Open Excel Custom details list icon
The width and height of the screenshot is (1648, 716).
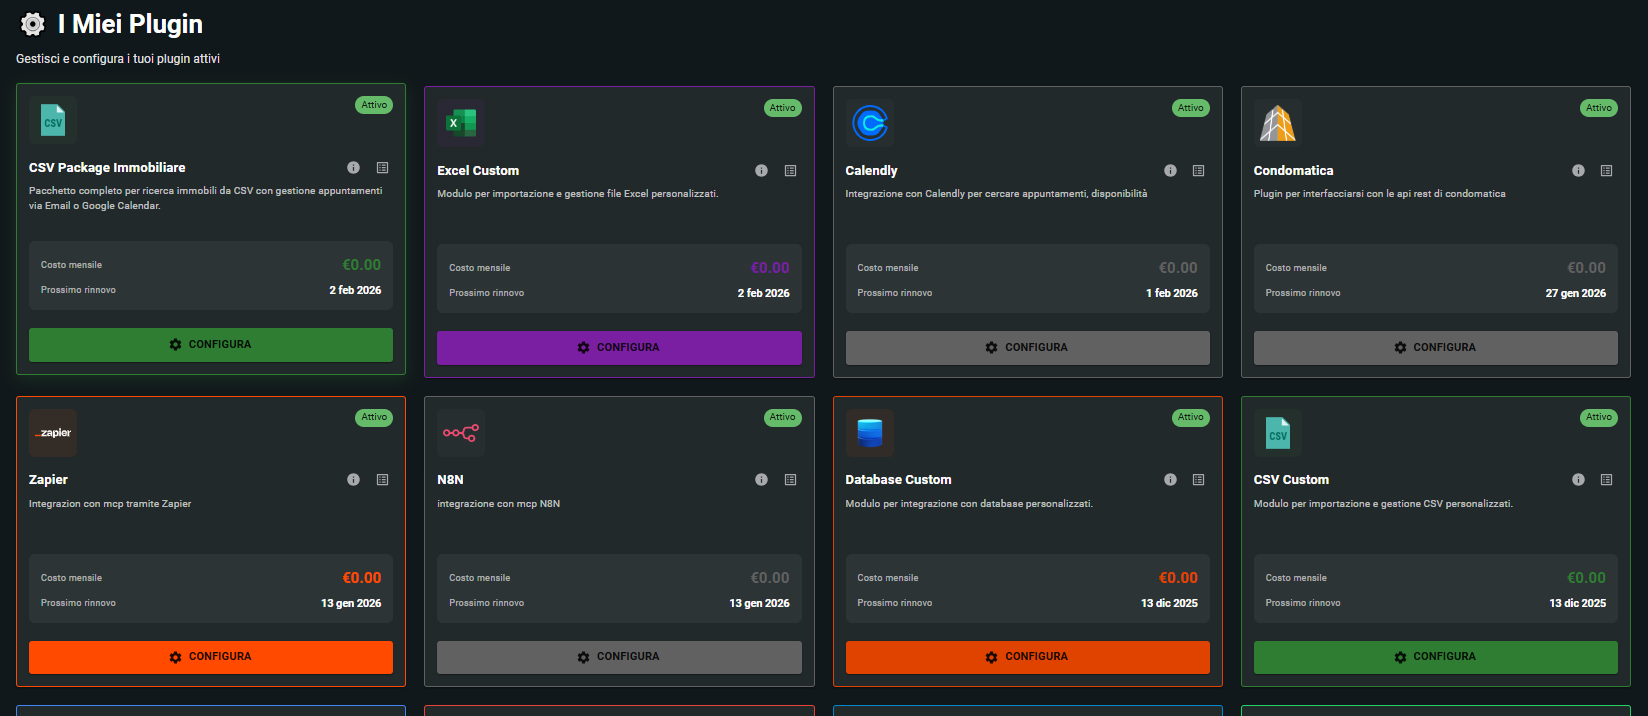[x=790, y=171]
